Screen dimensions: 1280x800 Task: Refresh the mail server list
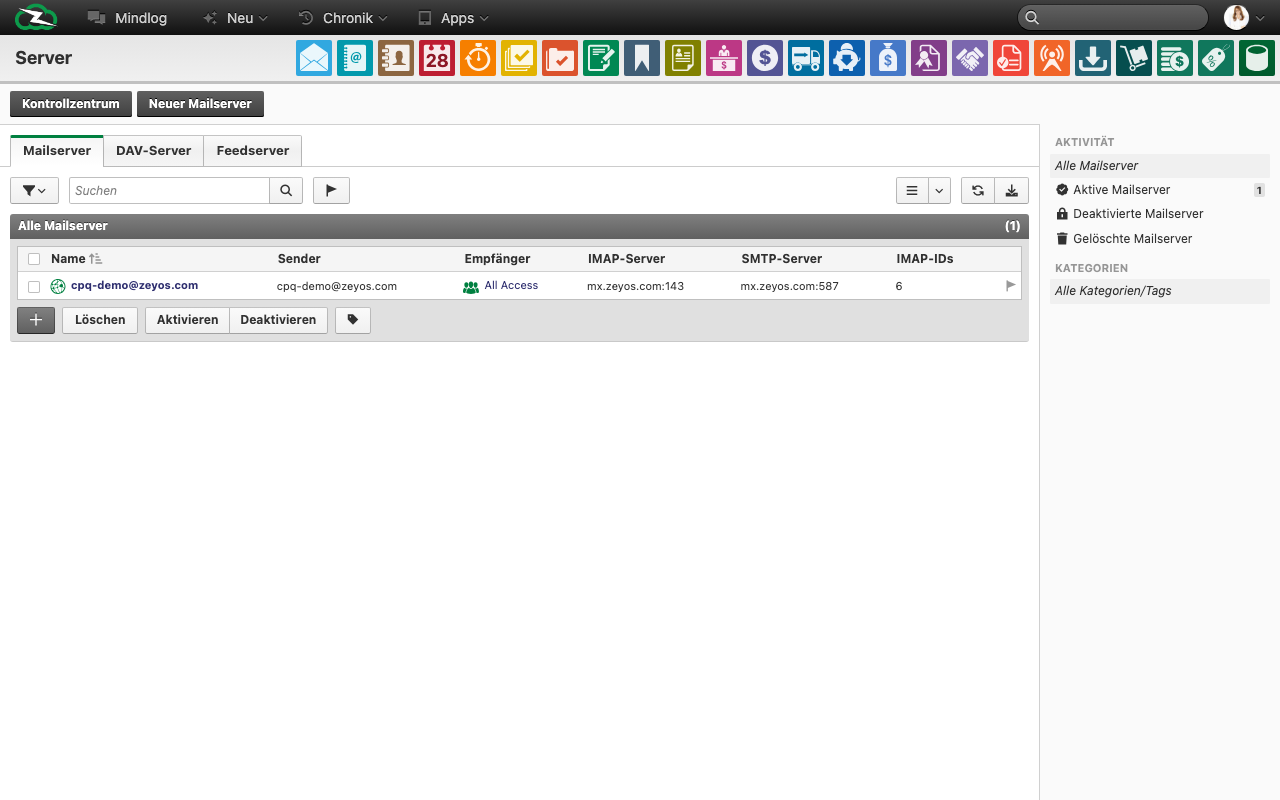click(978, 190)
